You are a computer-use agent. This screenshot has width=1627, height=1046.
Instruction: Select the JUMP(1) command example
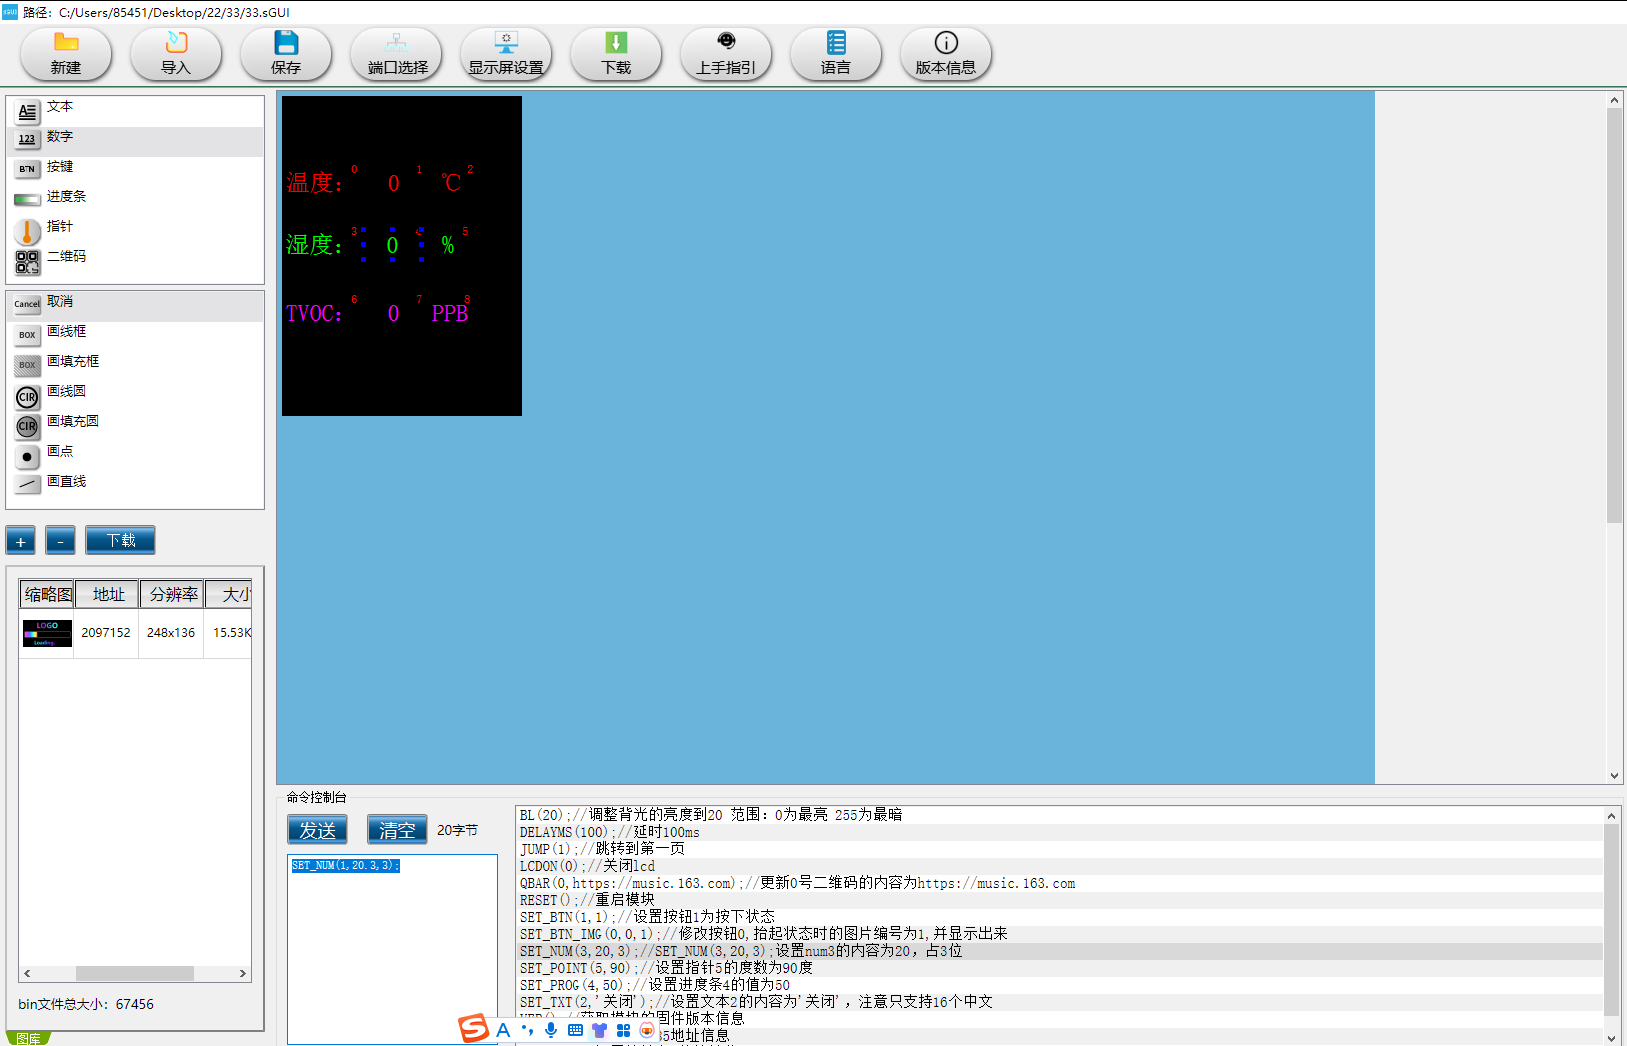(1060, 849)
